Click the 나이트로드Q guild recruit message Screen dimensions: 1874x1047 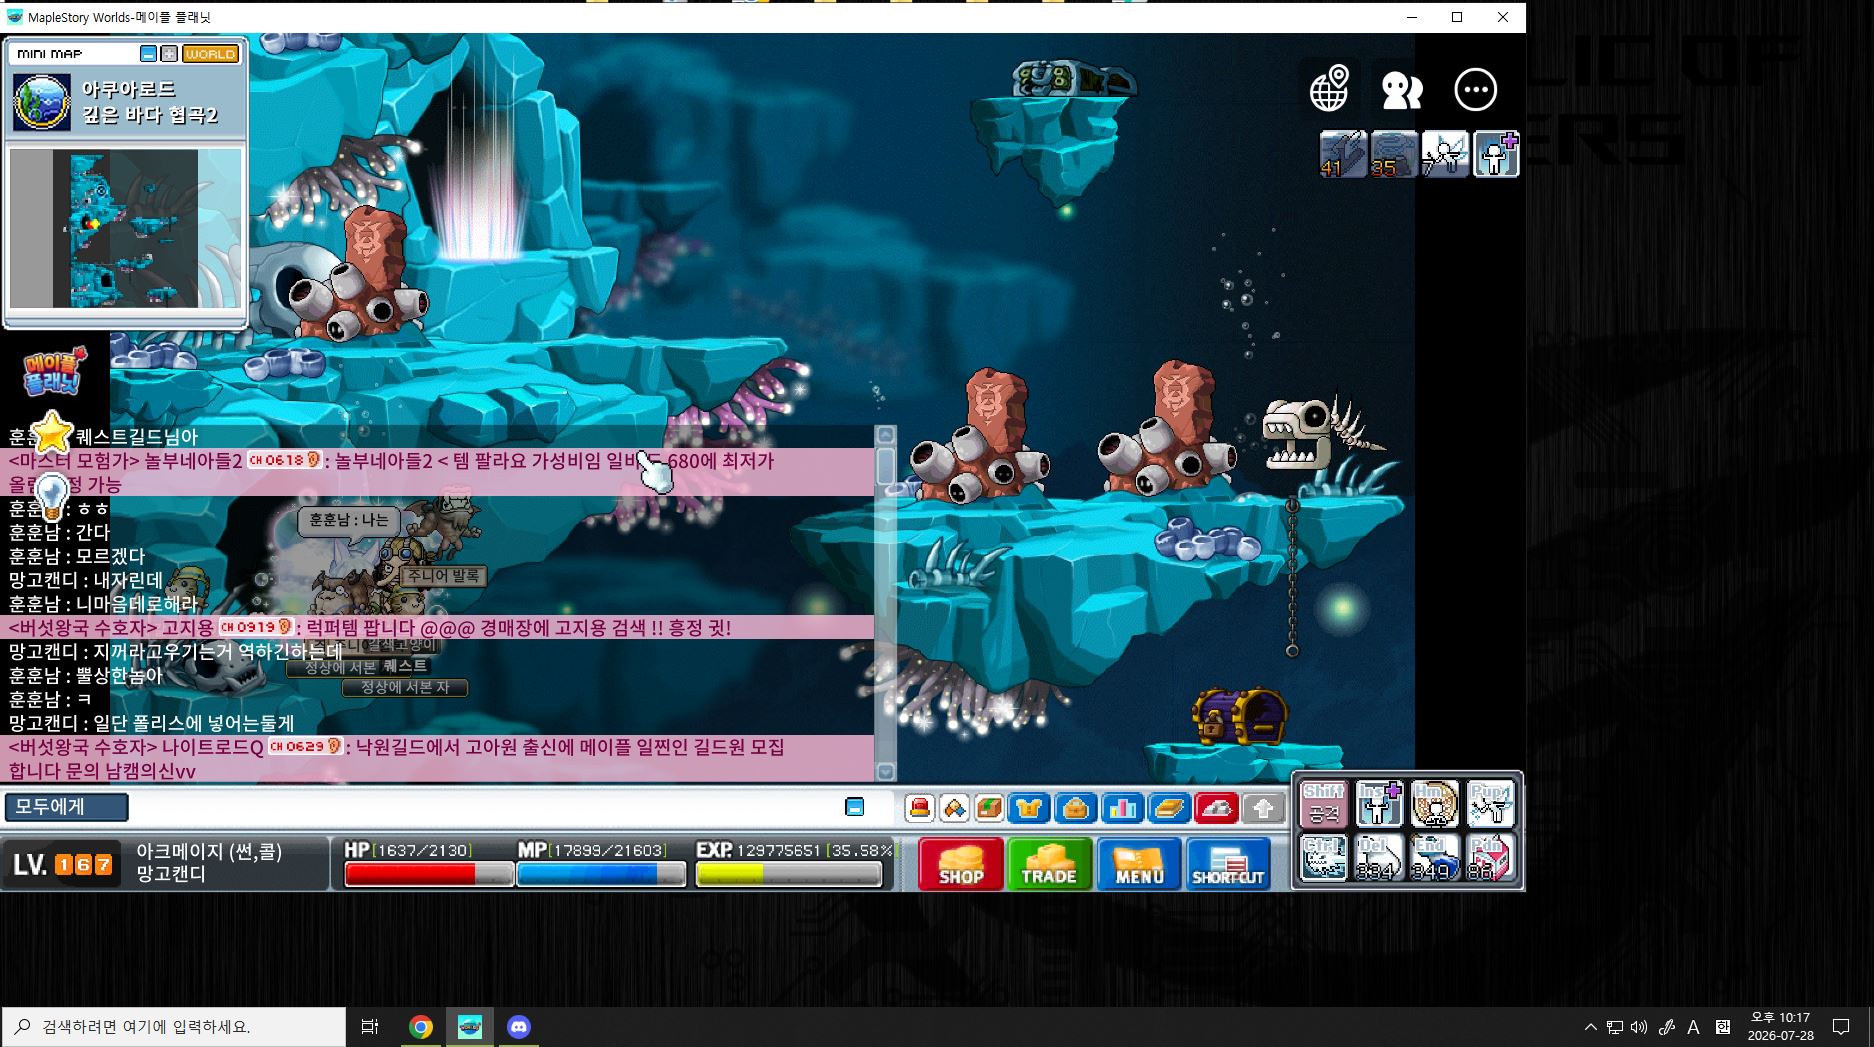[437, 759]
